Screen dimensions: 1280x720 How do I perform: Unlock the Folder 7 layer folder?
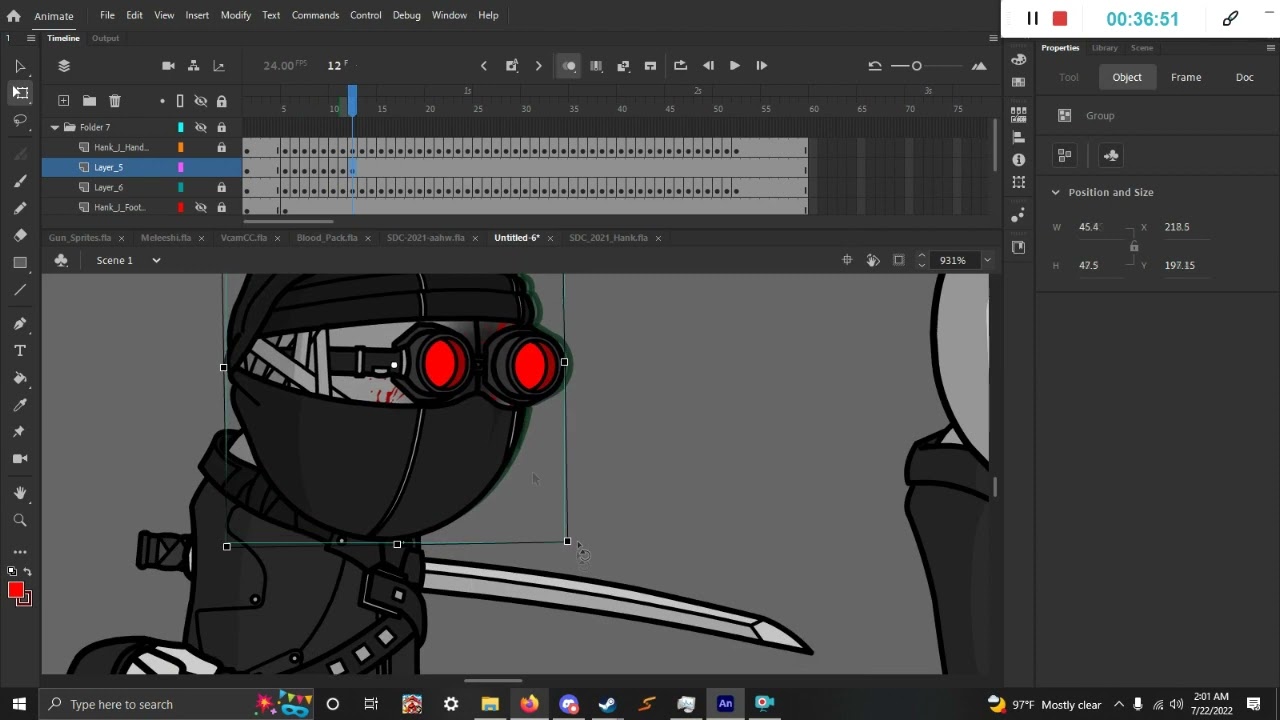tap(221, 127)
